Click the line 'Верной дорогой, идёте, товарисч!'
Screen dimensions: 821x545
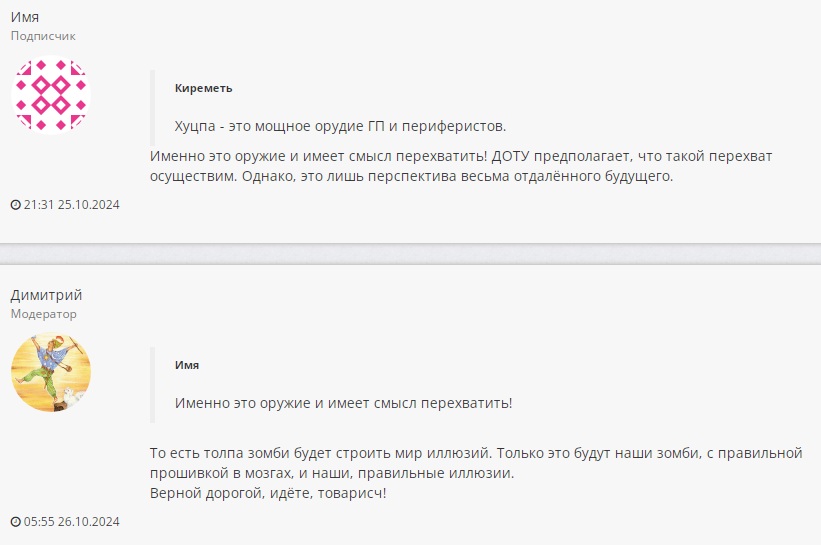(268, 493)
